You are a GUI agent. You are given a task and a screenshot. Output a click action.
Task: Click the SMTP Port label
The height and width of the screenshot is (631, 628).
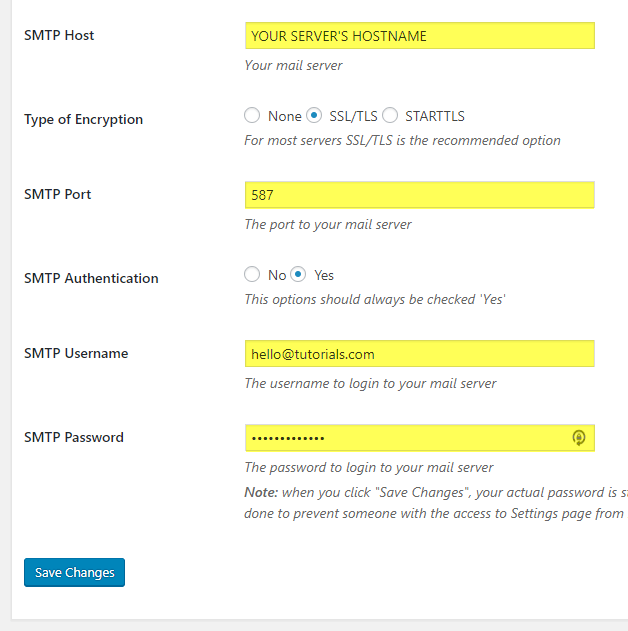(x=58, y=194)
